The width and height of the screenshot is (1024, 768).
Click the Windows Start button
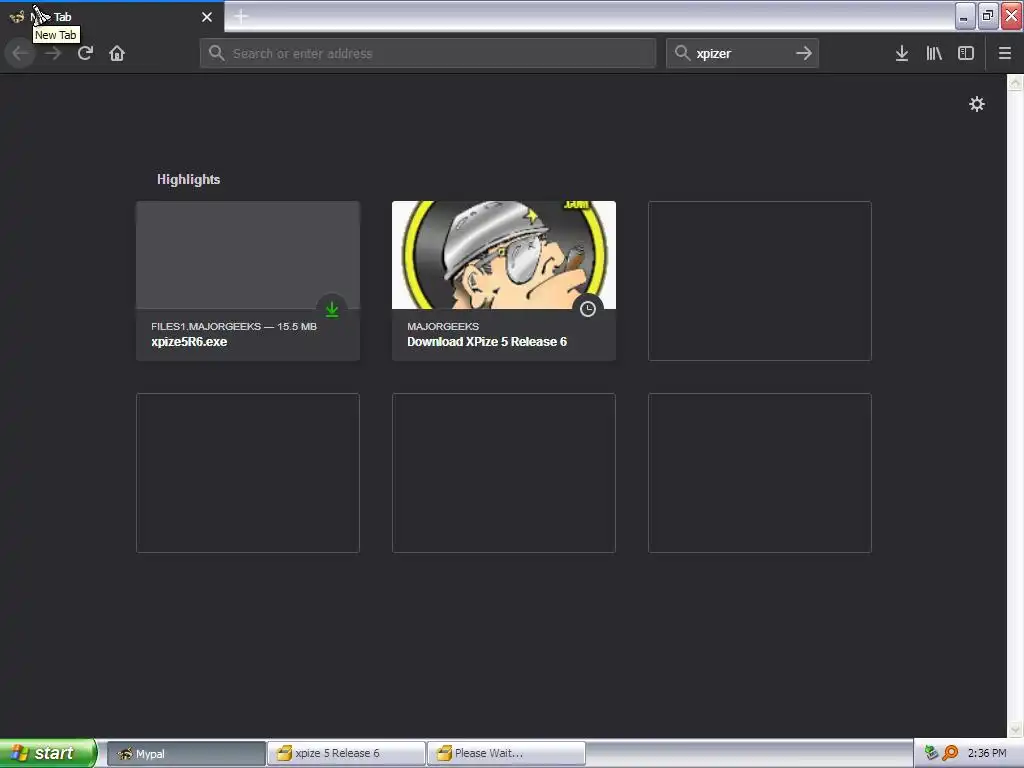[48, 753]
